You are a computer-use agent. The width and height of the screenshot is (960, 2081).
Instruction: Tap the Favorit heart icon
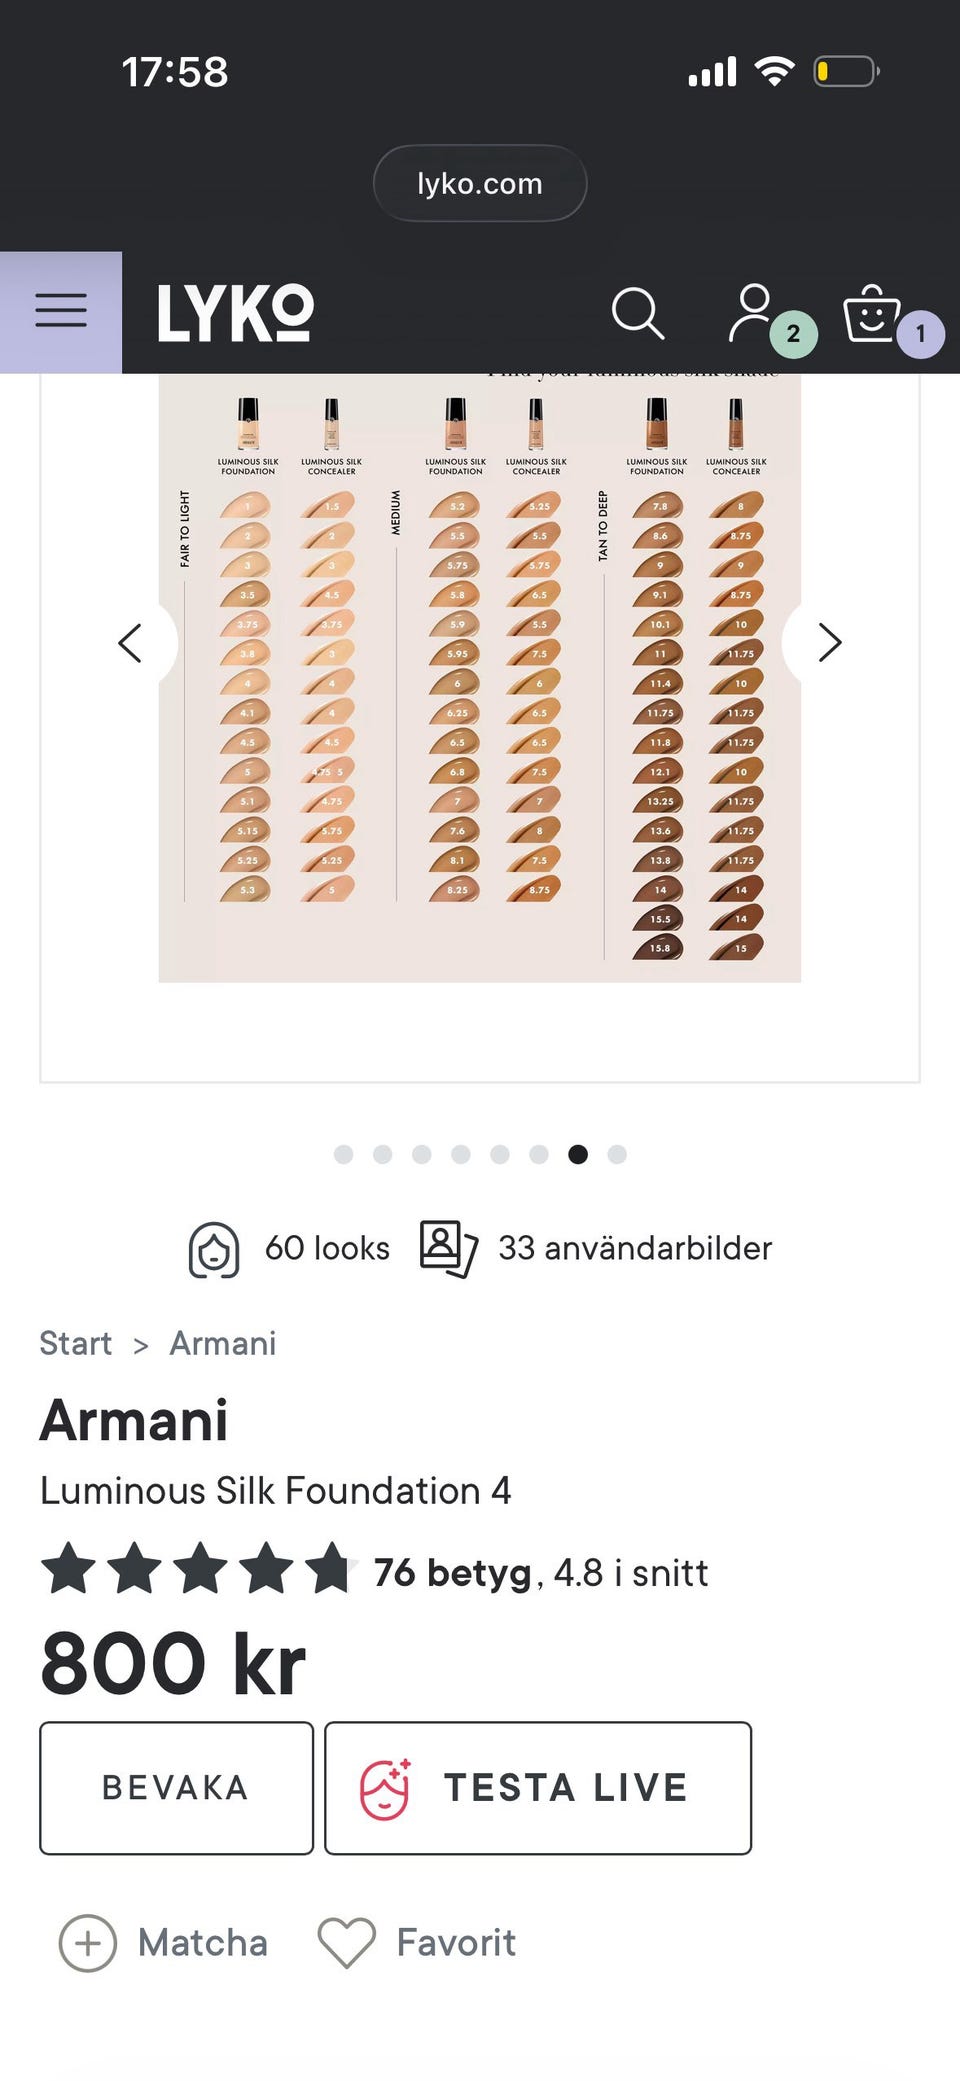pos(346,1942)
